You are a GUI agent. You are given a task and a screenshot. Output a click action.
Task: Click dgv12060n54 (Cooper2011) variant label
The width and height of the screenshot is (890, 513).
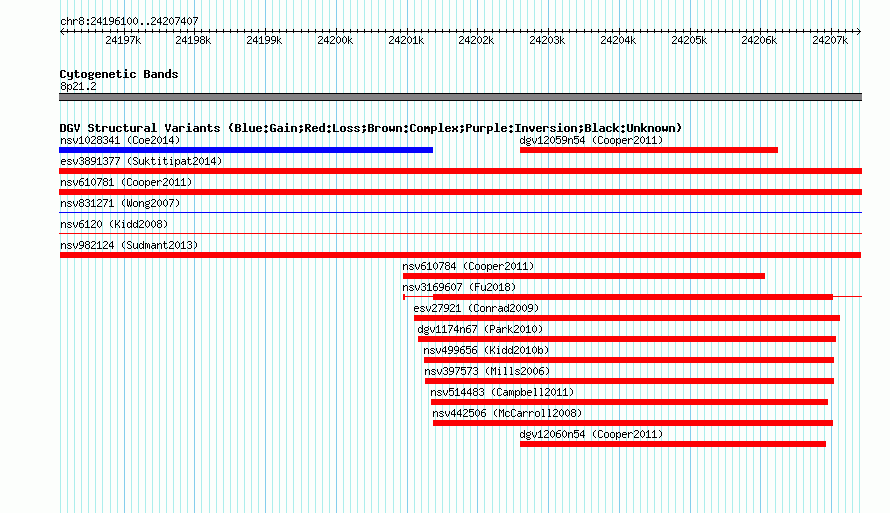click(591, 434)
